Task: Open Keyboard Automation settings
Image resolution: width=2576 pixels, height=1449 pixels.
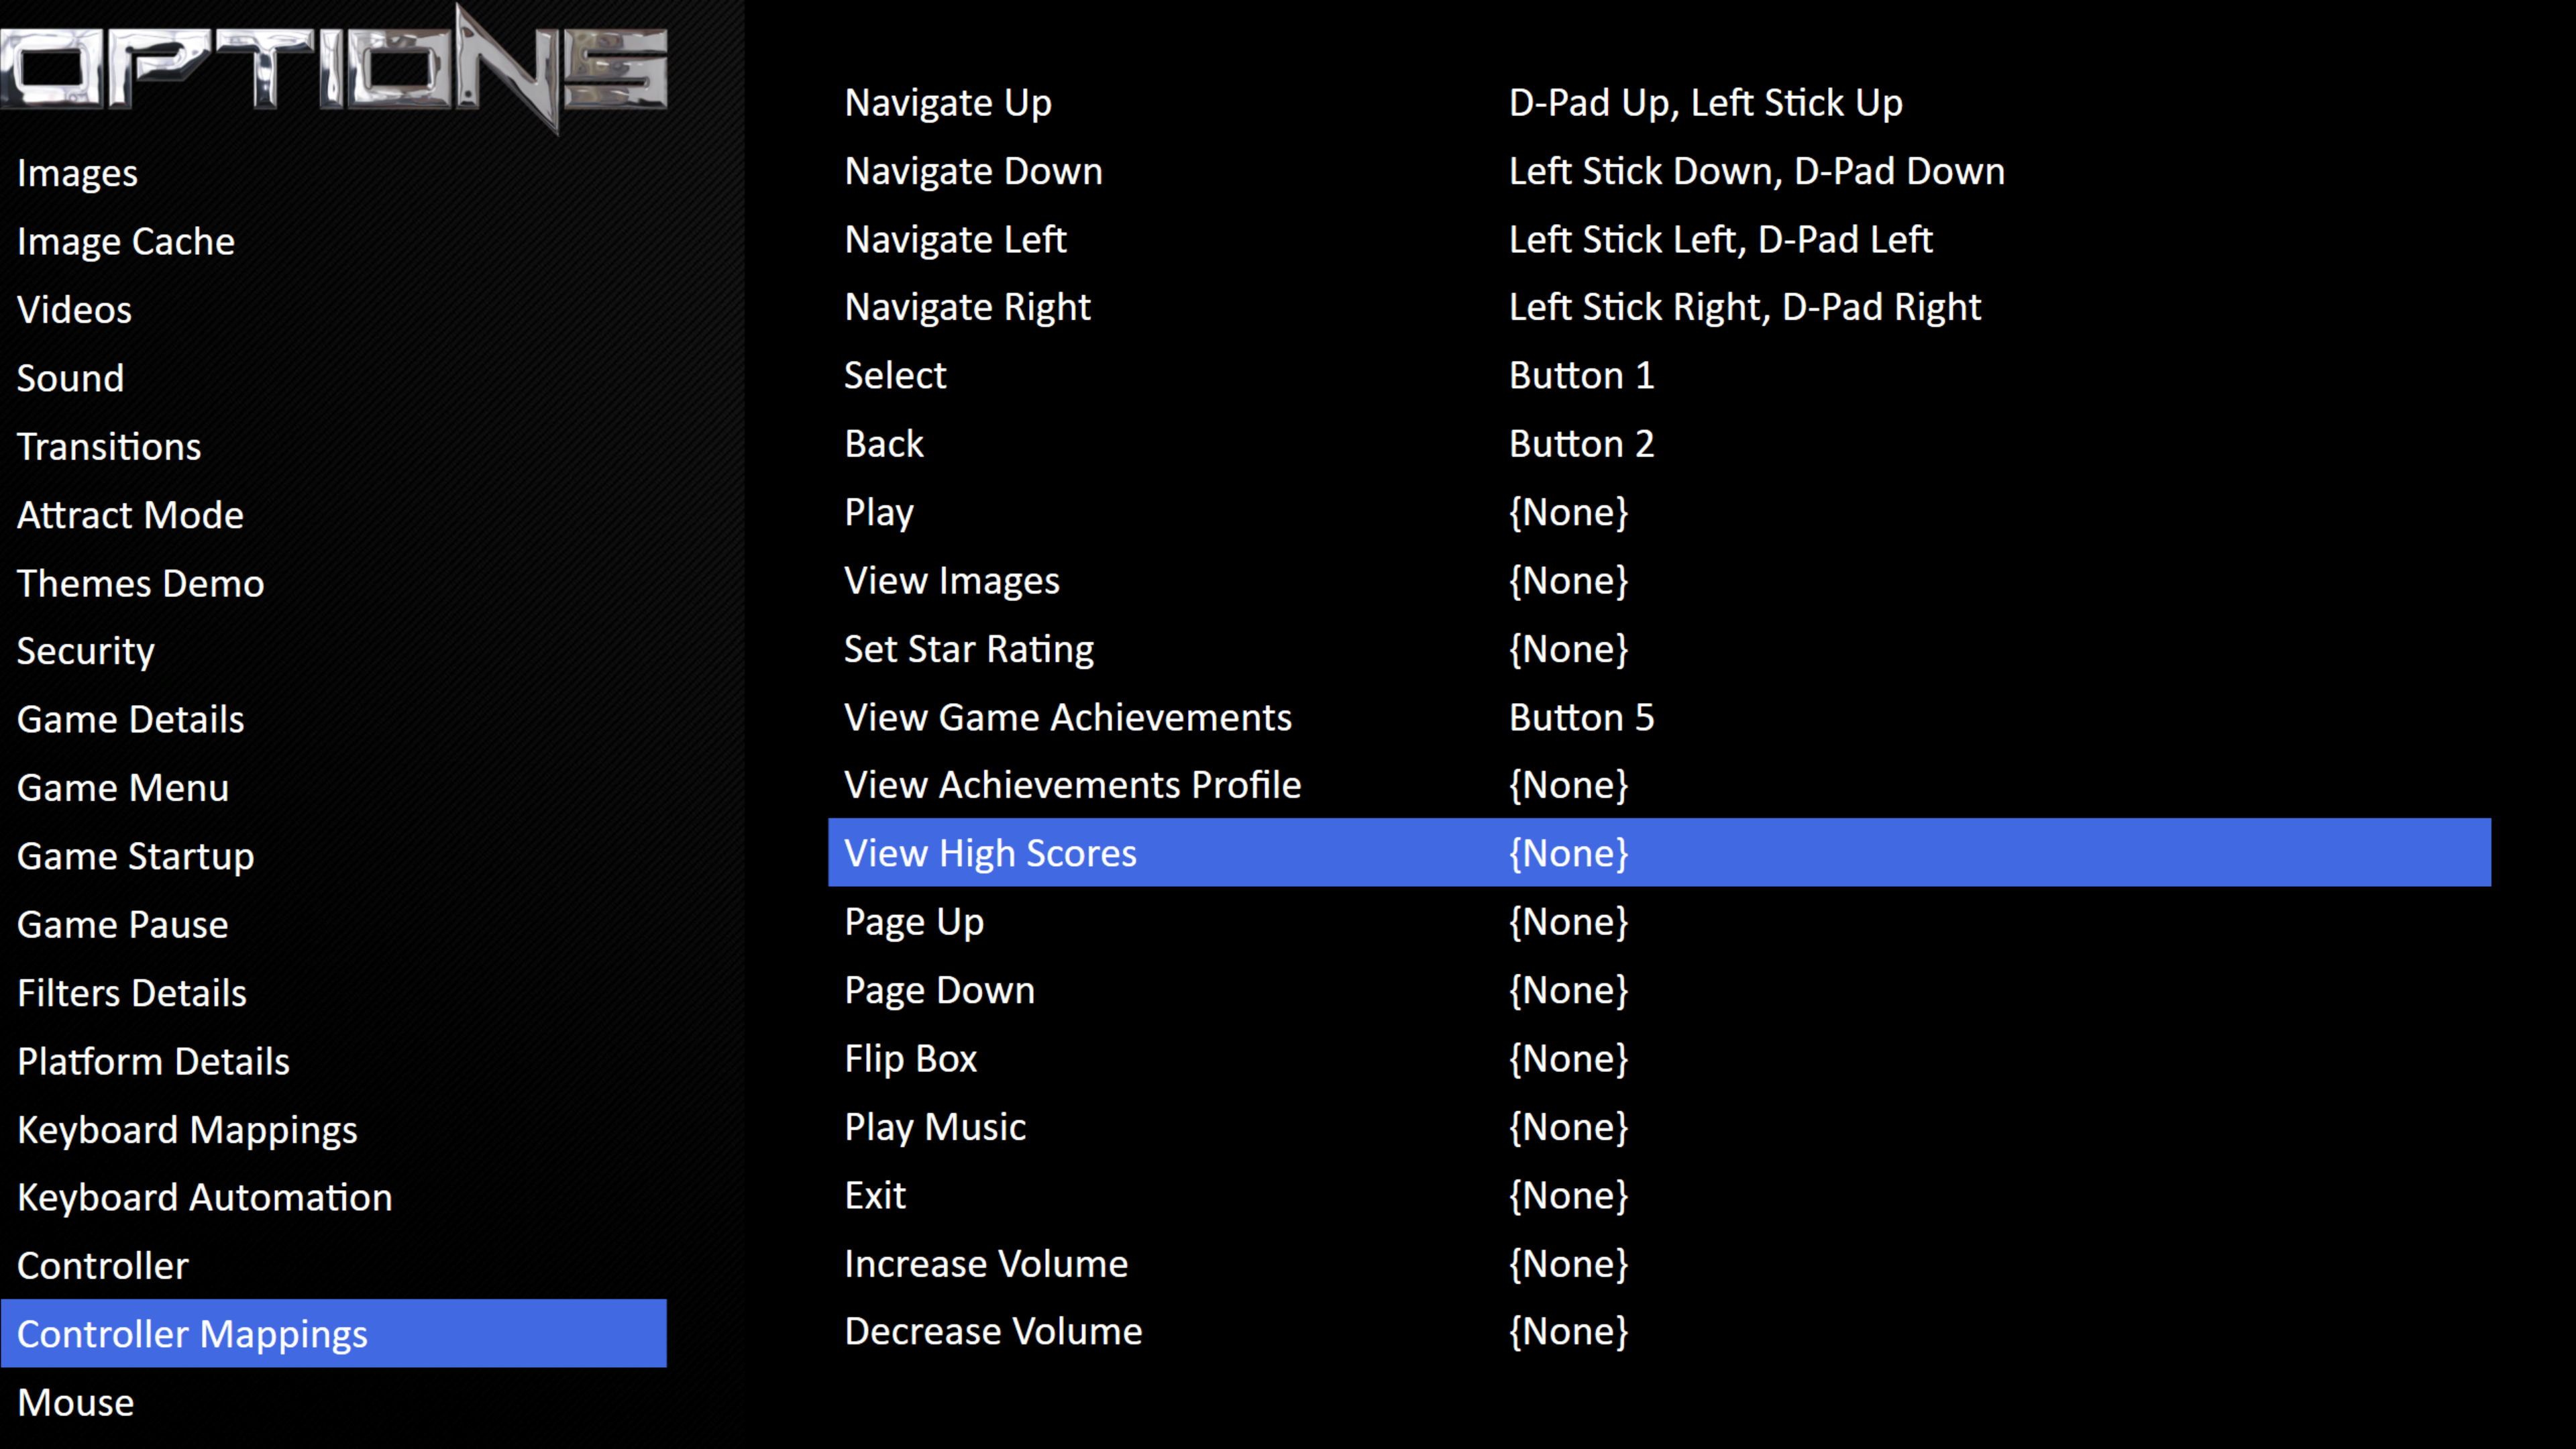Action: 334,1198
